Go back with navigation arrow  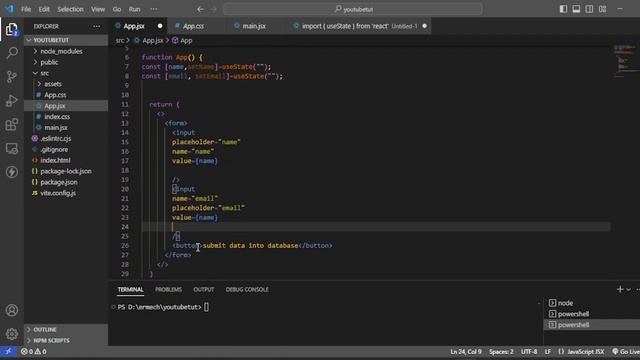200,9
